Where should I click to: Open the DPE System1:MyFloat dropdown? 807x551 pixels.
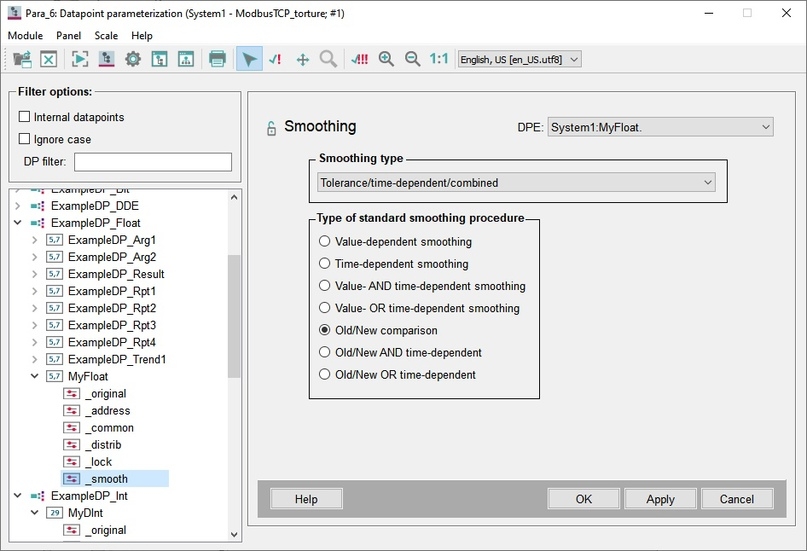coord(660,127)
